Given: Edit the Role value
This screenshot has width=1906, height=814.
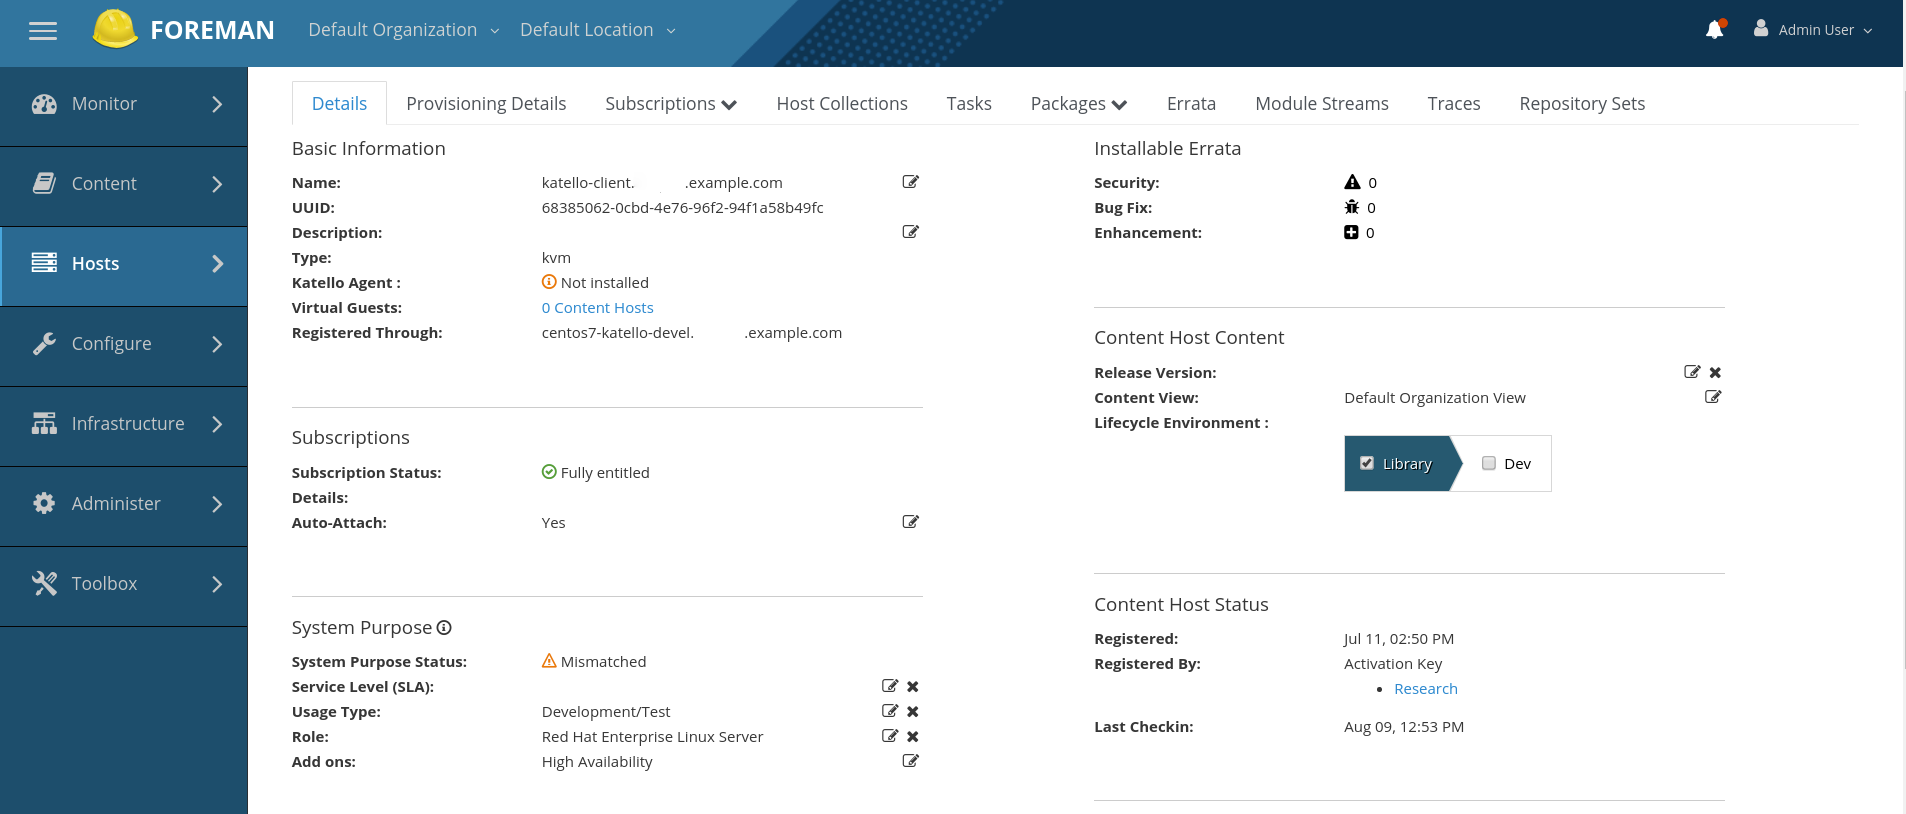Looking at the screenshot, I should (890, 736).
